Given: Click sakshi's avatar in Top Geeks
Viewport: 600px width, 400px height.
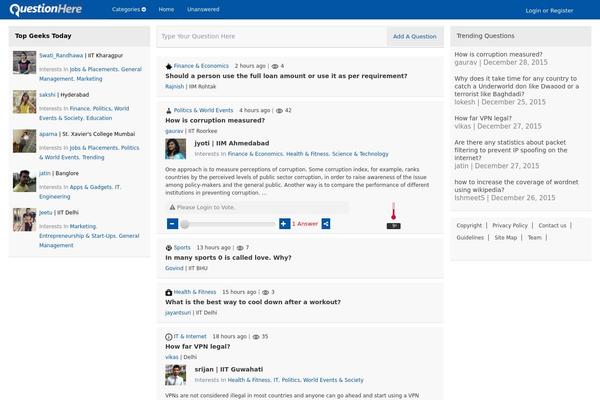Looking at the screenshot, I should [x=24, y=102].
